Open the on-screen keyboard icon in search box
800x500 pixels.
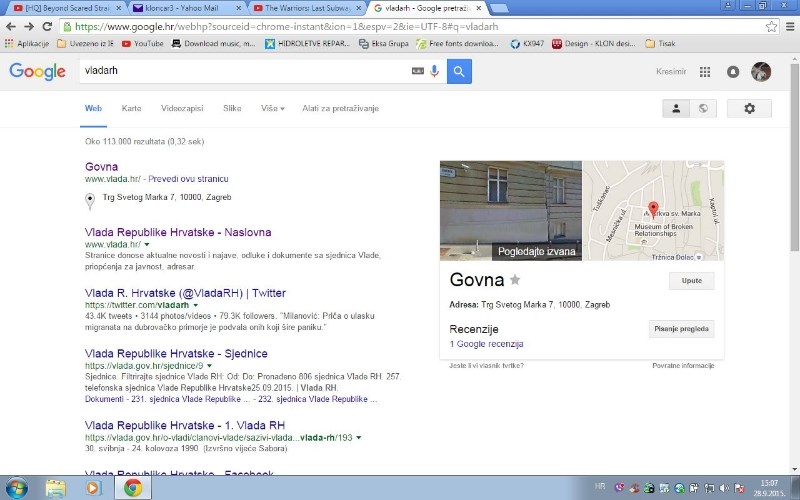pos(418,71)
